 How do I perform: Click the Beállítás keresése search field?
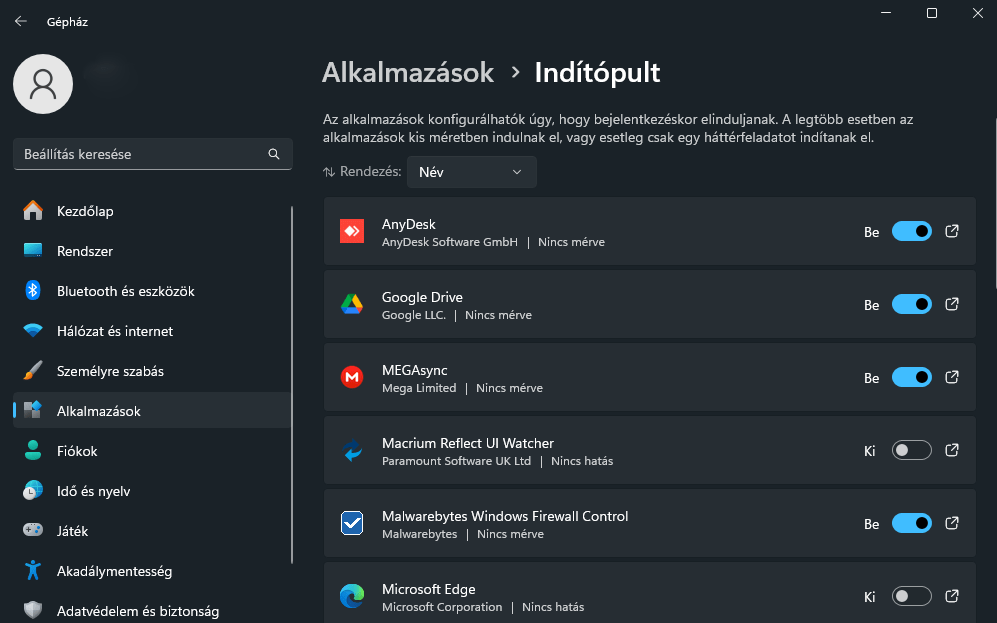pyautogui.click(x=153, y=154)
